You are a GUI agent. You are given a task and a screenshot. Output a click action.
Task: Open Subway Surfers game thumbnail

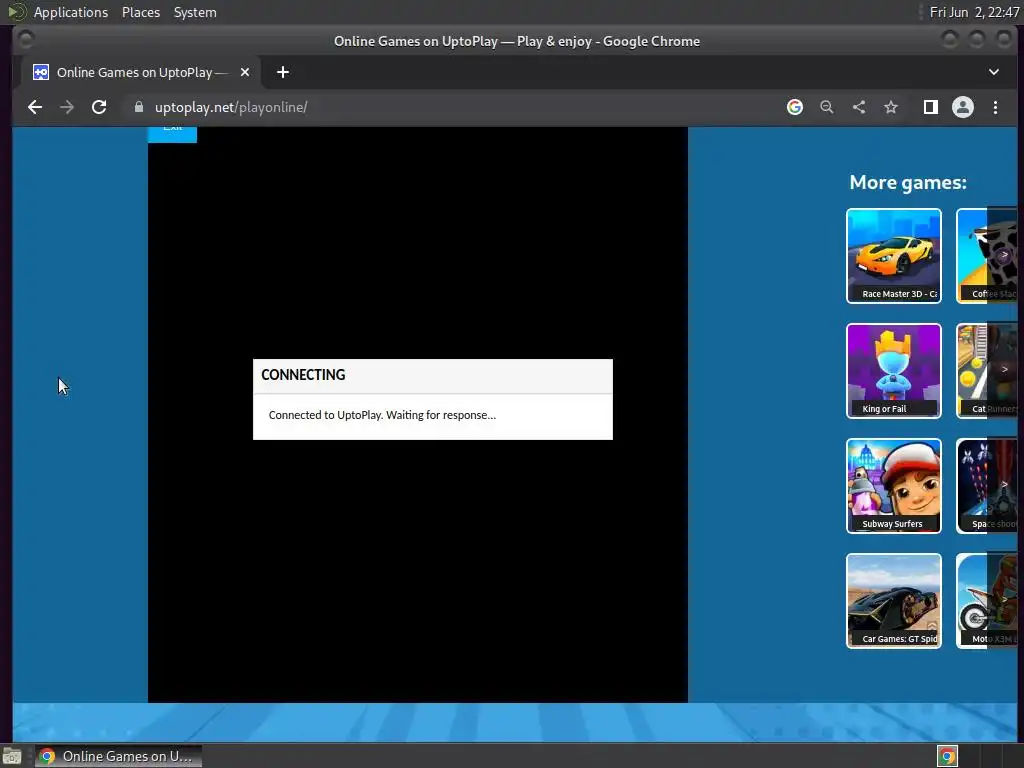[x=894, y=486]
